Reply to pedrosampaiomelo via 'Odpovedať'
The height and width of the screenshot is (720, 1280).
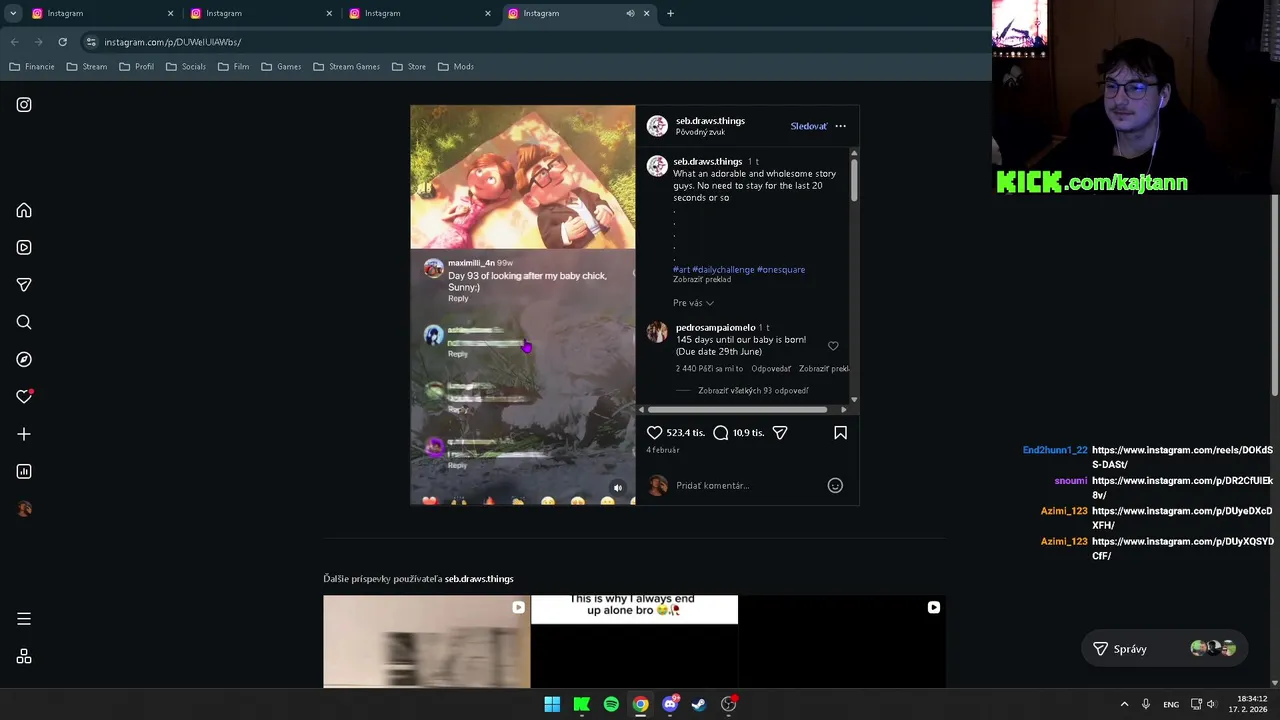(771, 369)
